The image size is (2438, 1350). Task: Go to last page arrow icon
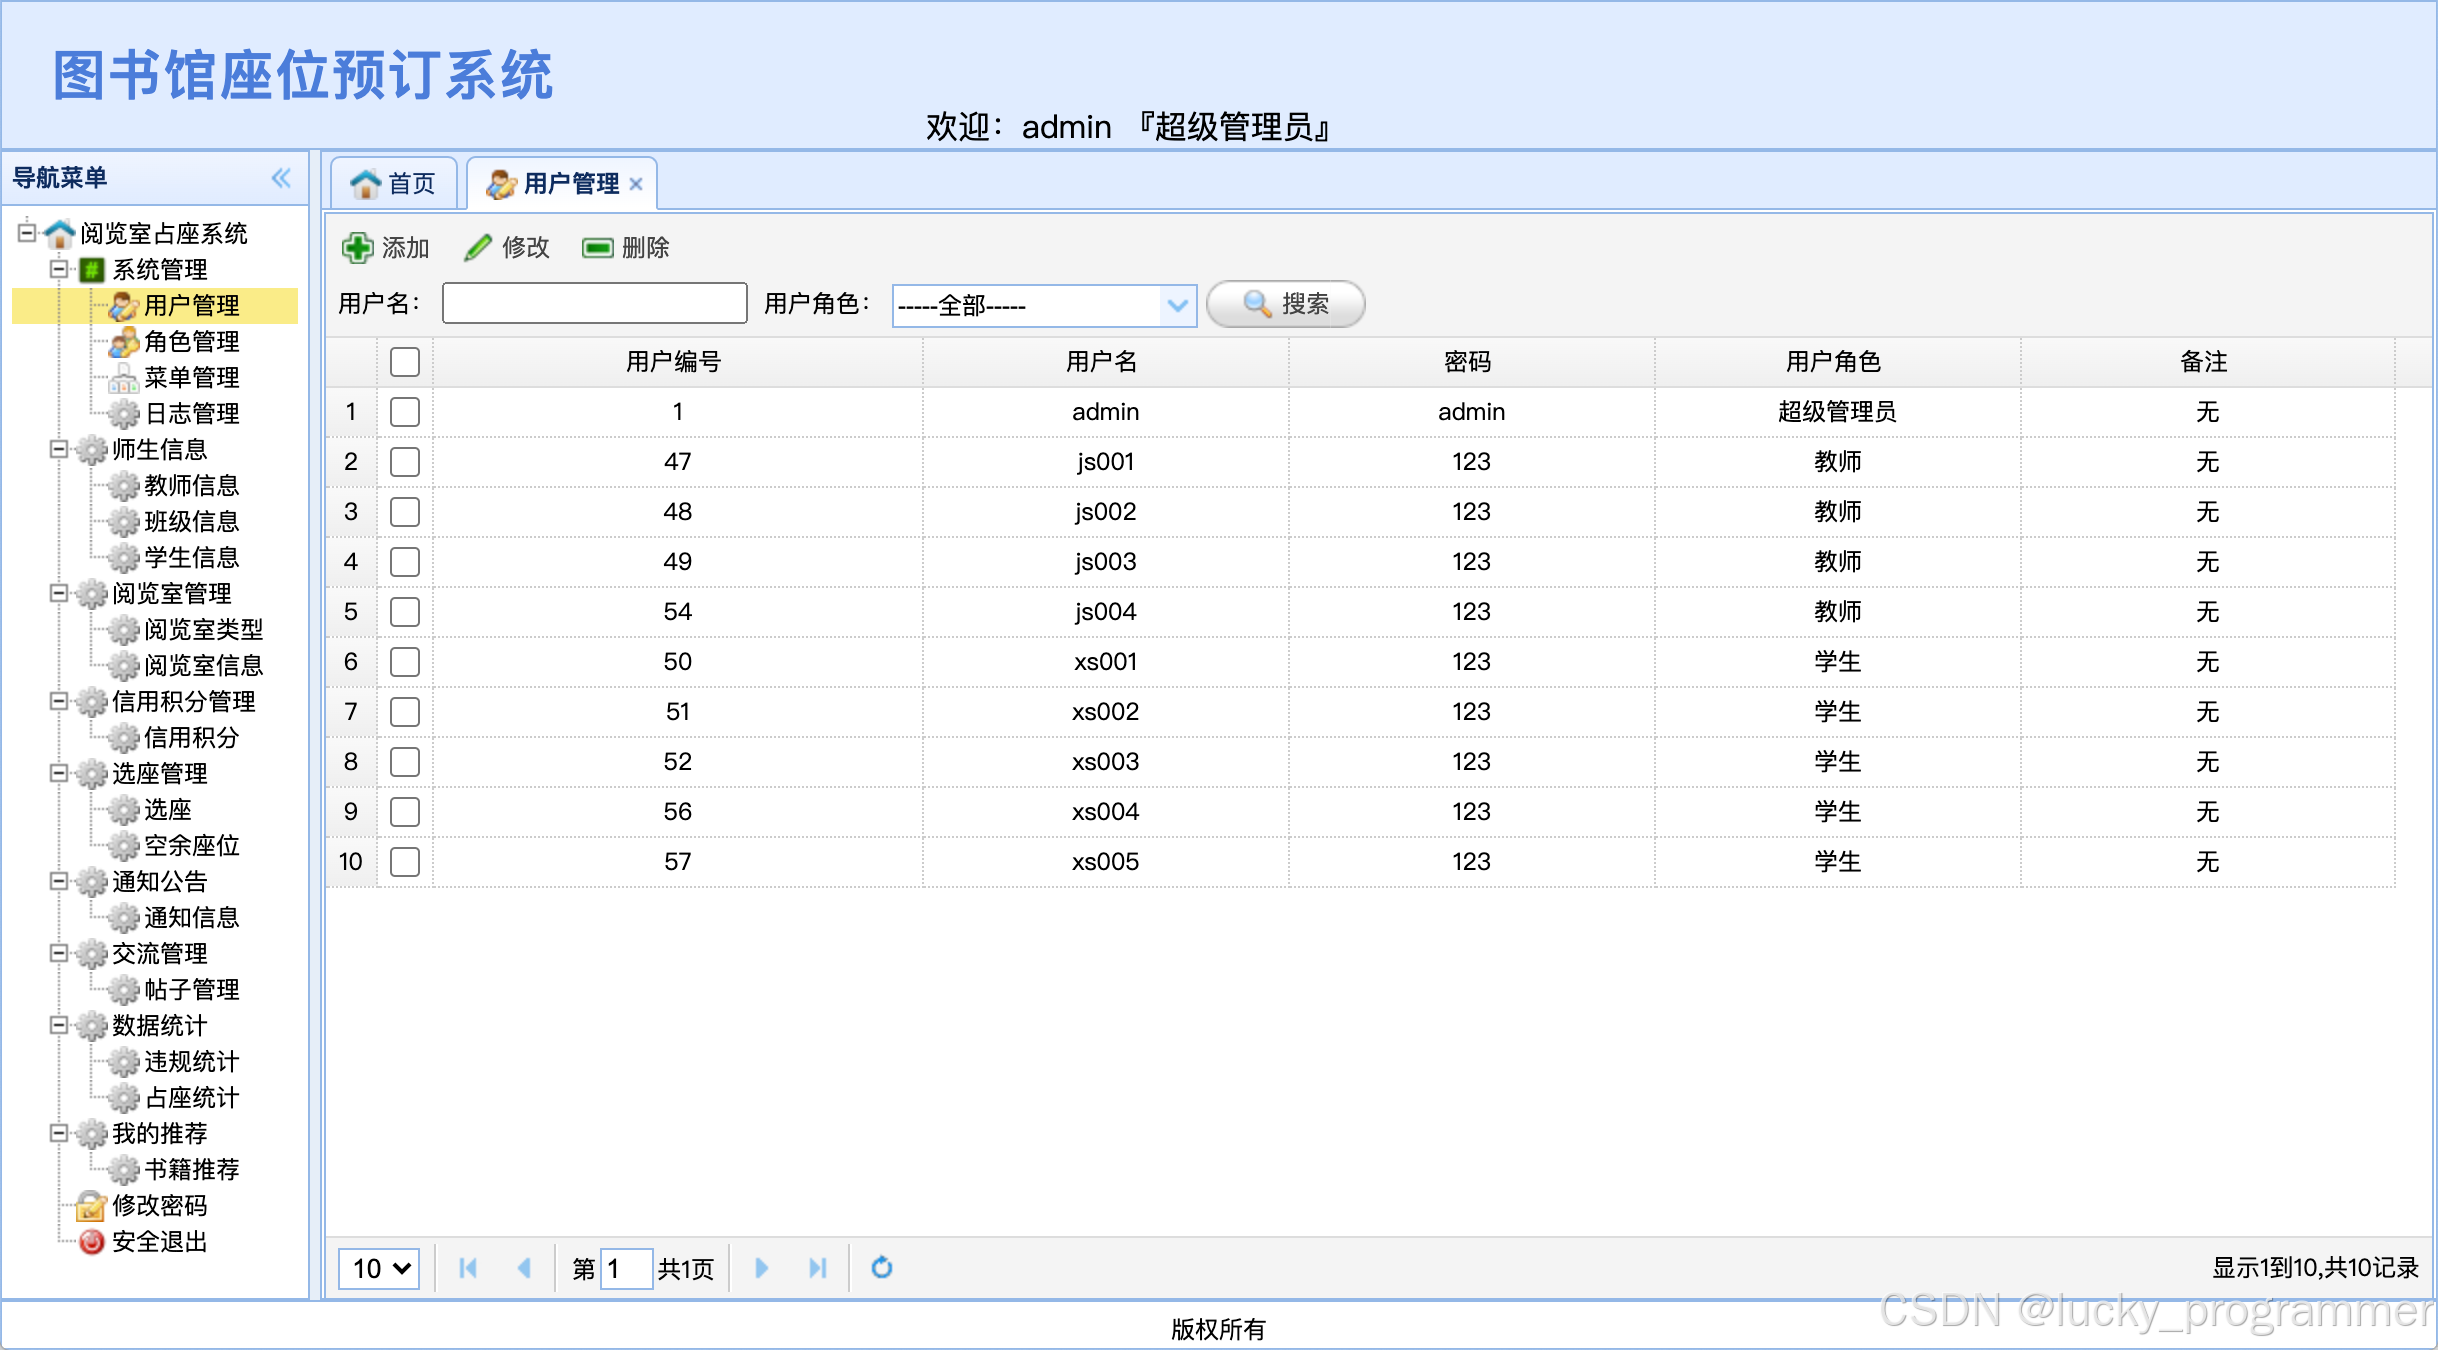point(817,1268)
